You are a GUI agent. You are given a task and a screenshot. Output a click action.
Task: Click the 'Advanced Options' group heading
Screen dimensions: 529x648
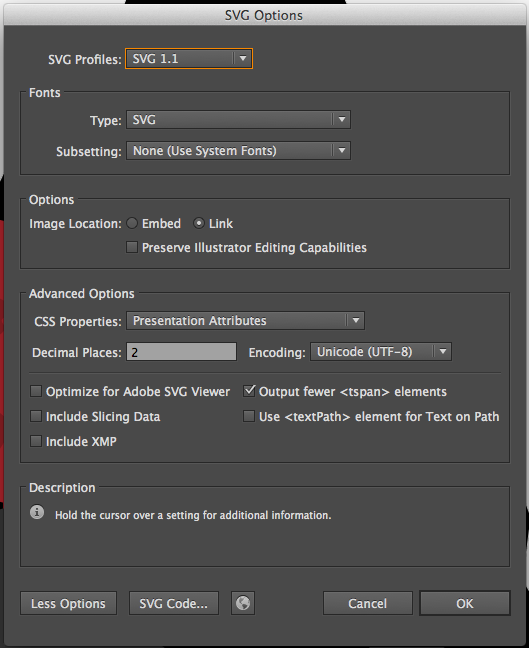click(x=81, y=293)
